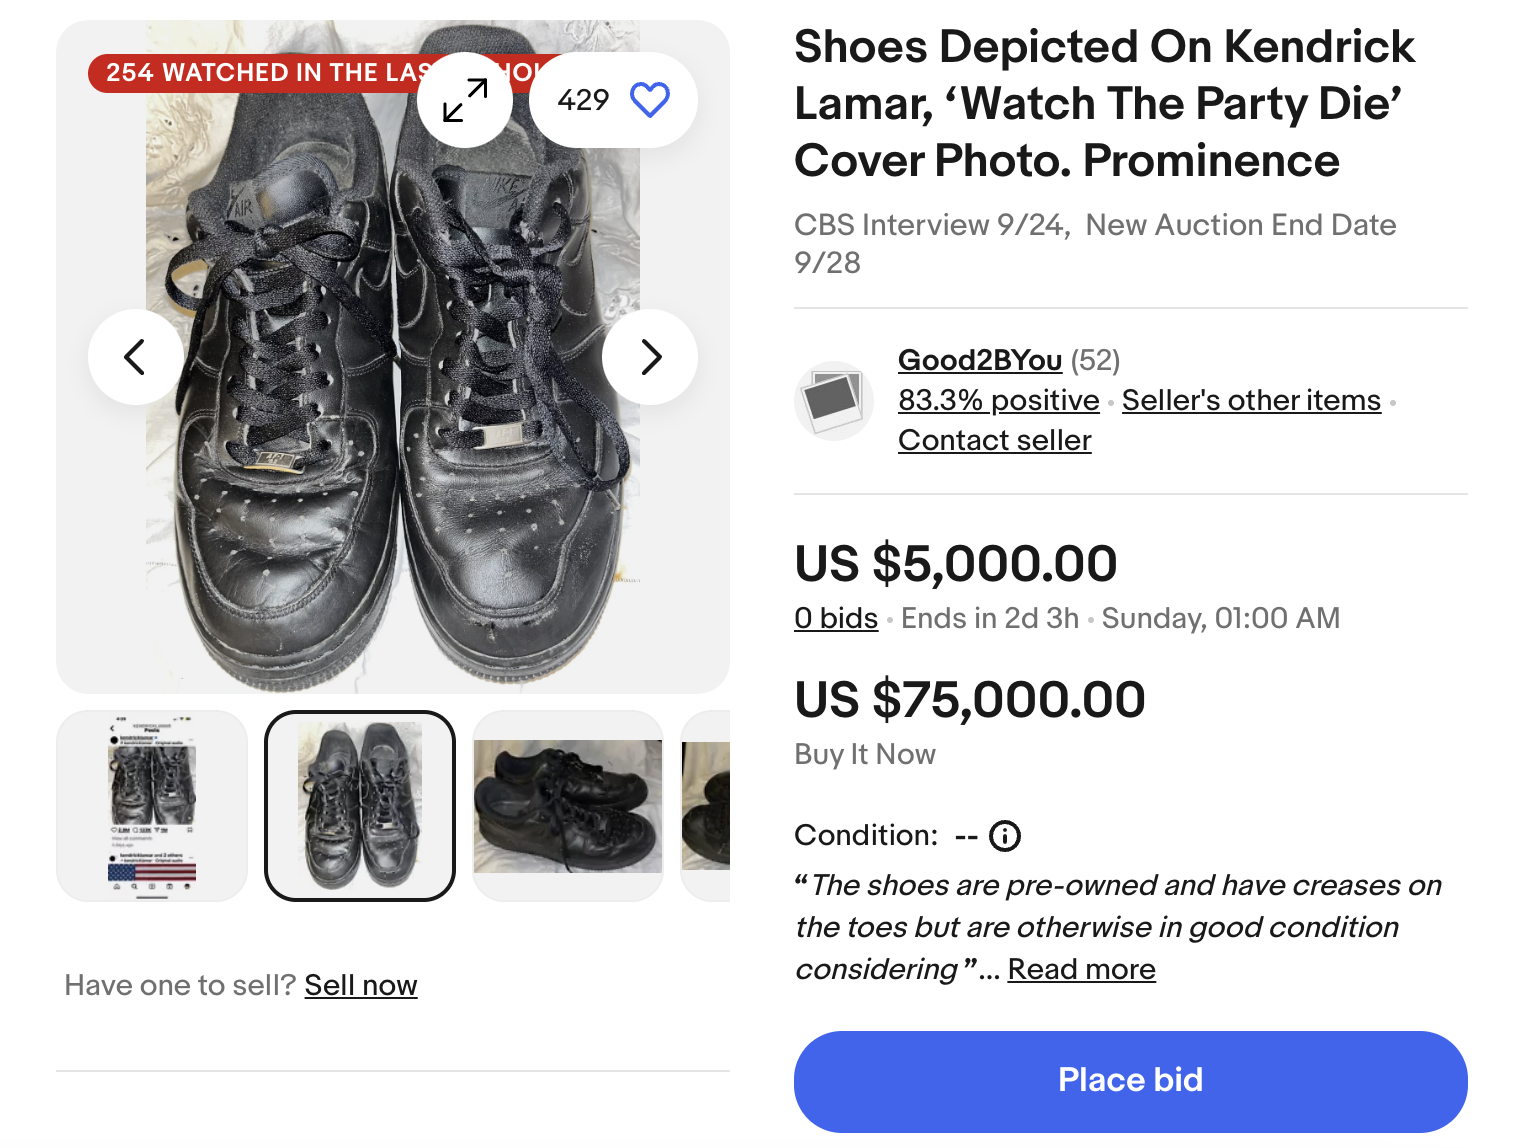Click the Sell now link
This screenshot has width=1518, height=1148.
click(360, 985)
